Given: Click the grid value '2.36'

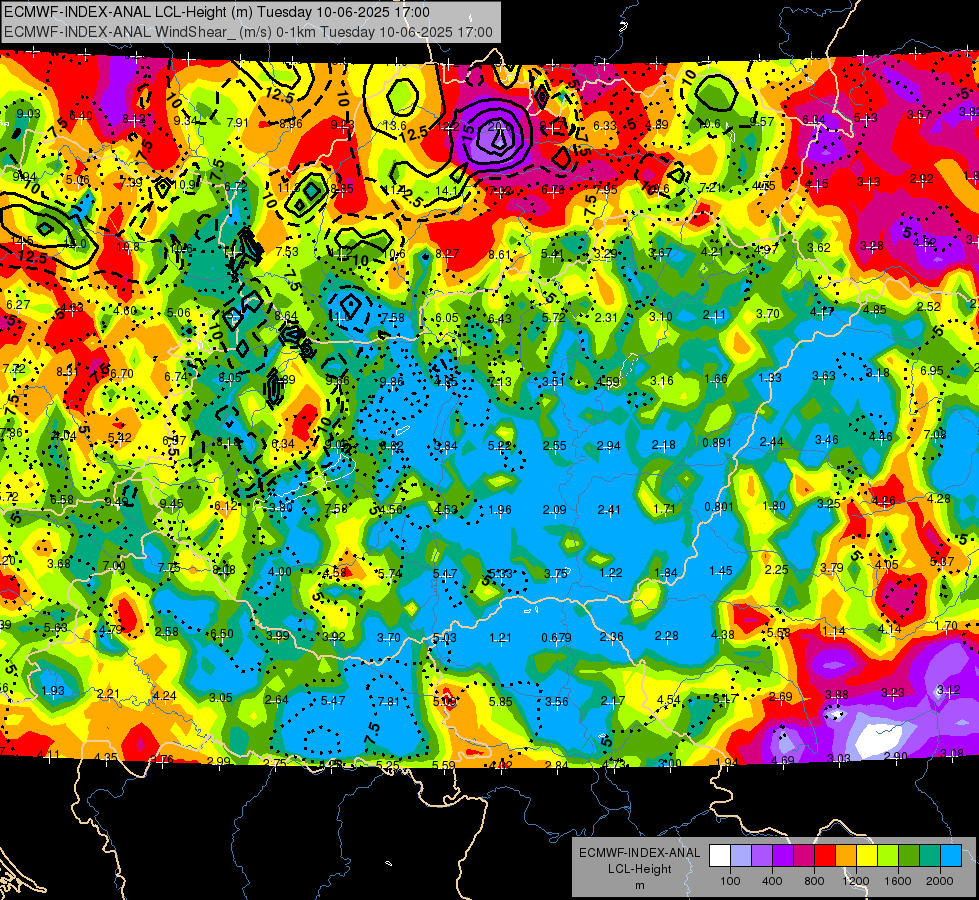Looking at the screenshot, I should (611, 636).
